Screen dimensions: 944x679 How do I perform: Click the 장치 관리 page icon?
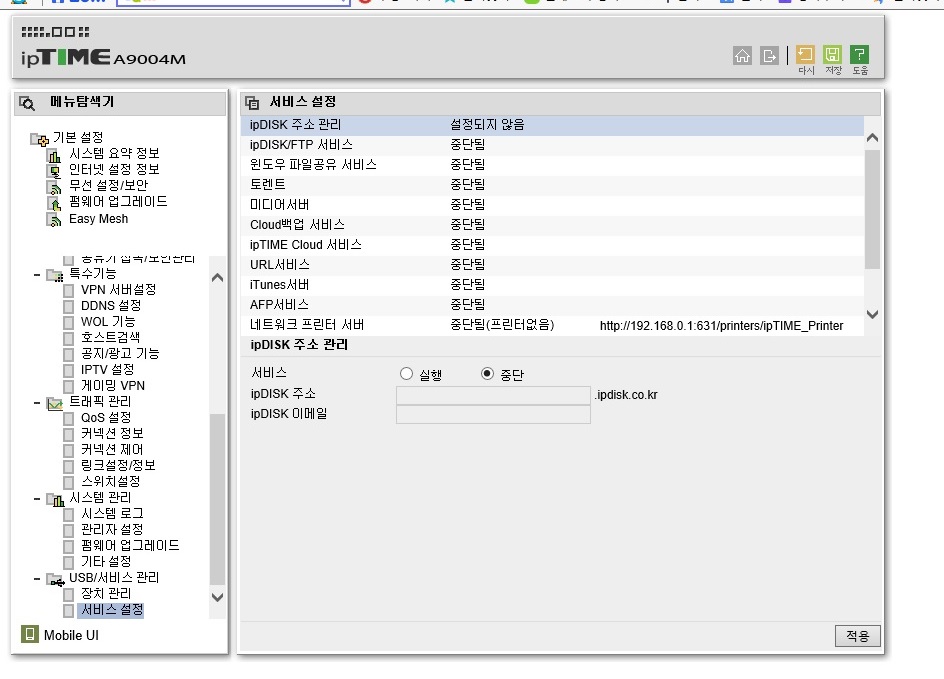[69, 595]
